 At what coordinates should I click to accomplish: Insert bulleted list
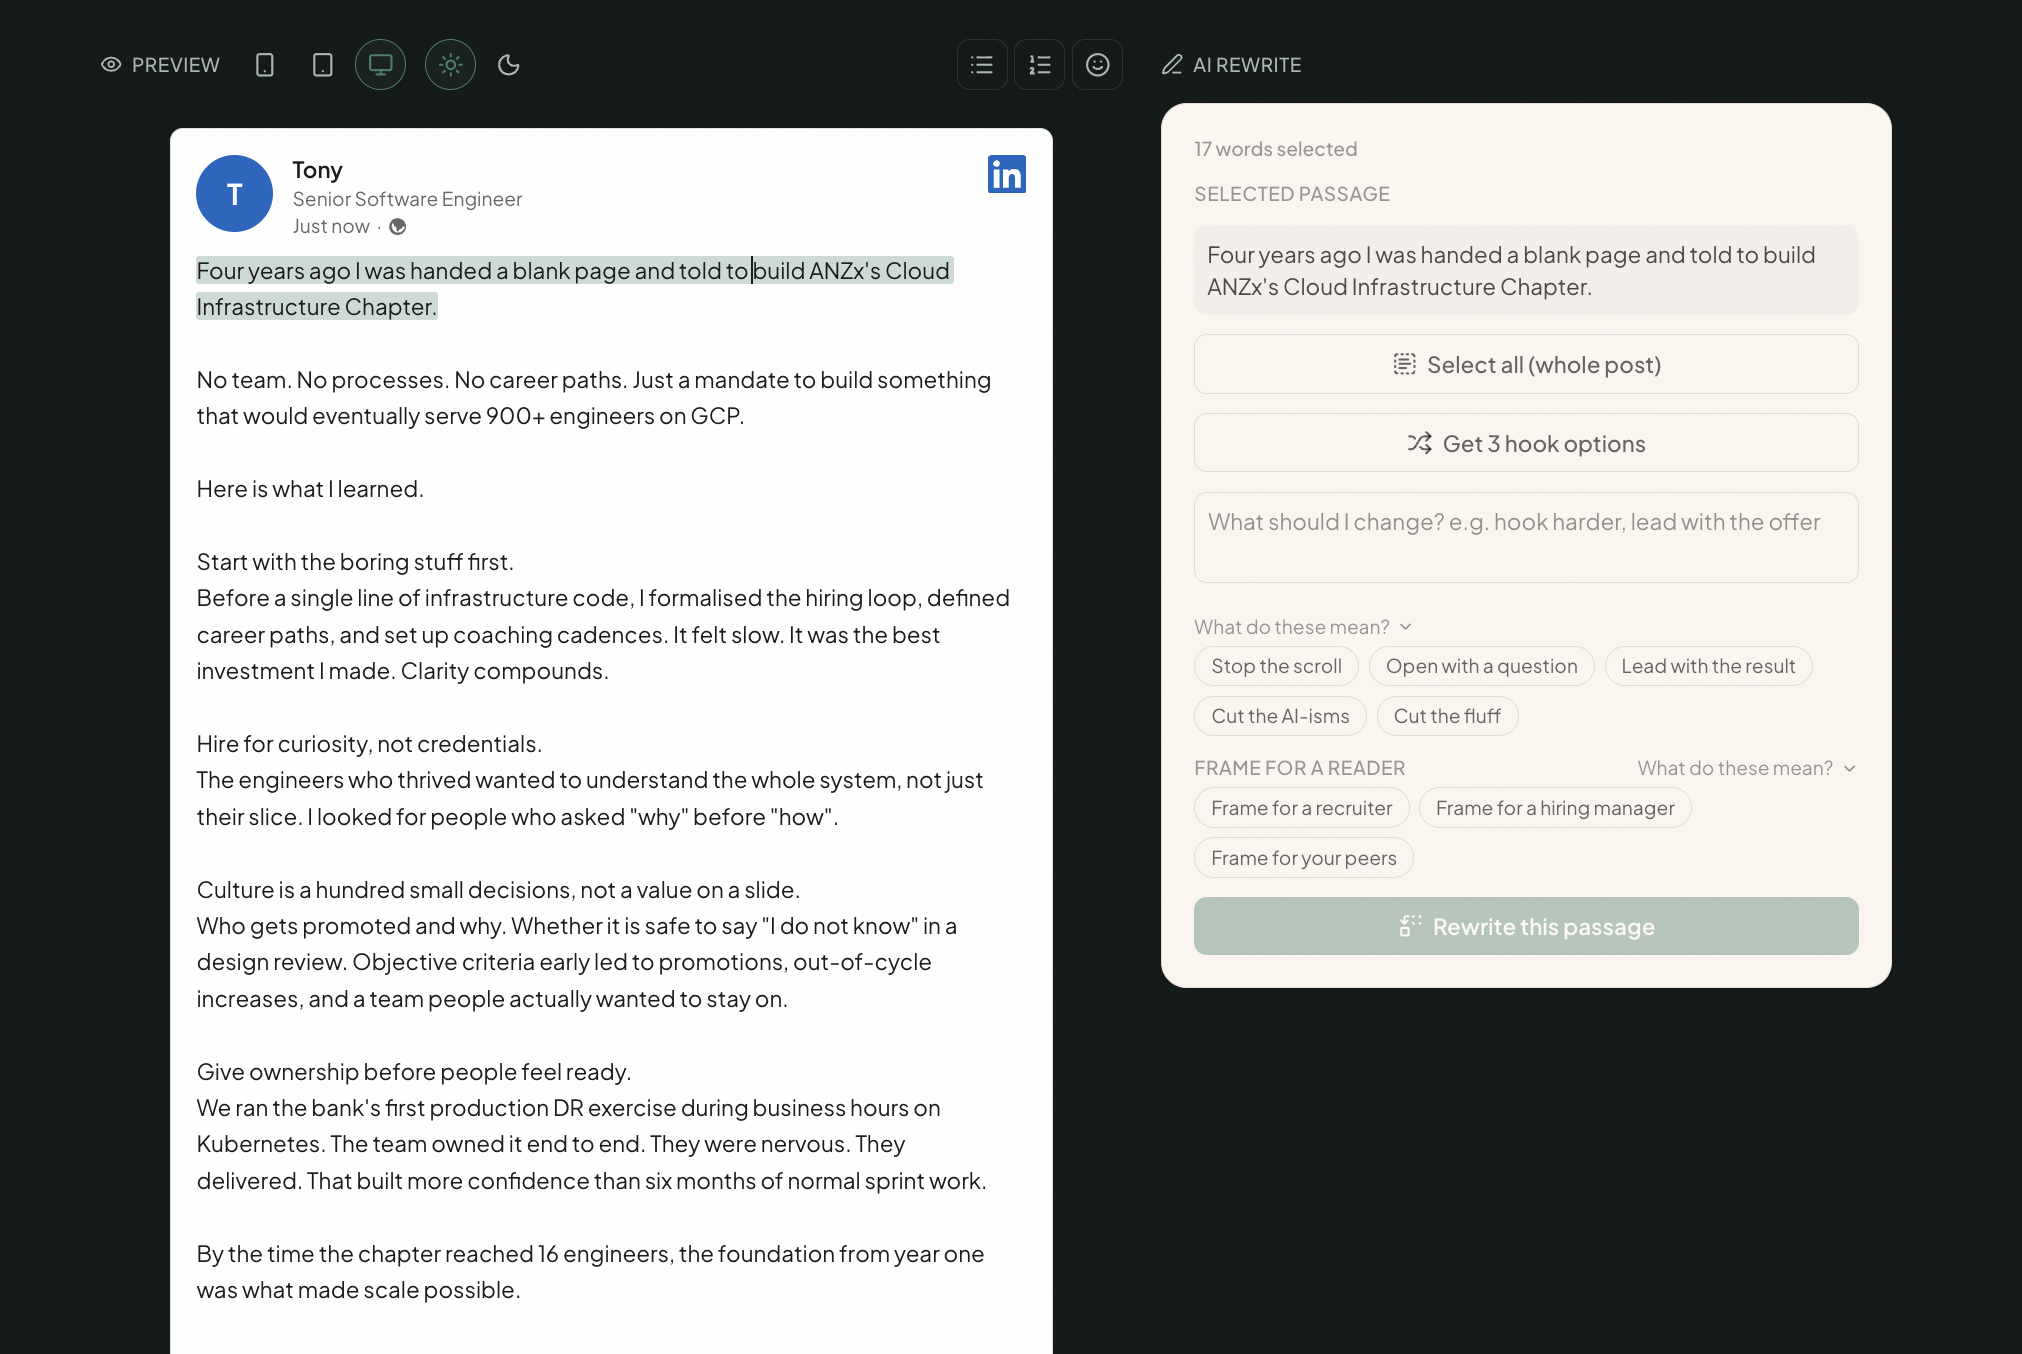coord(982,65)
